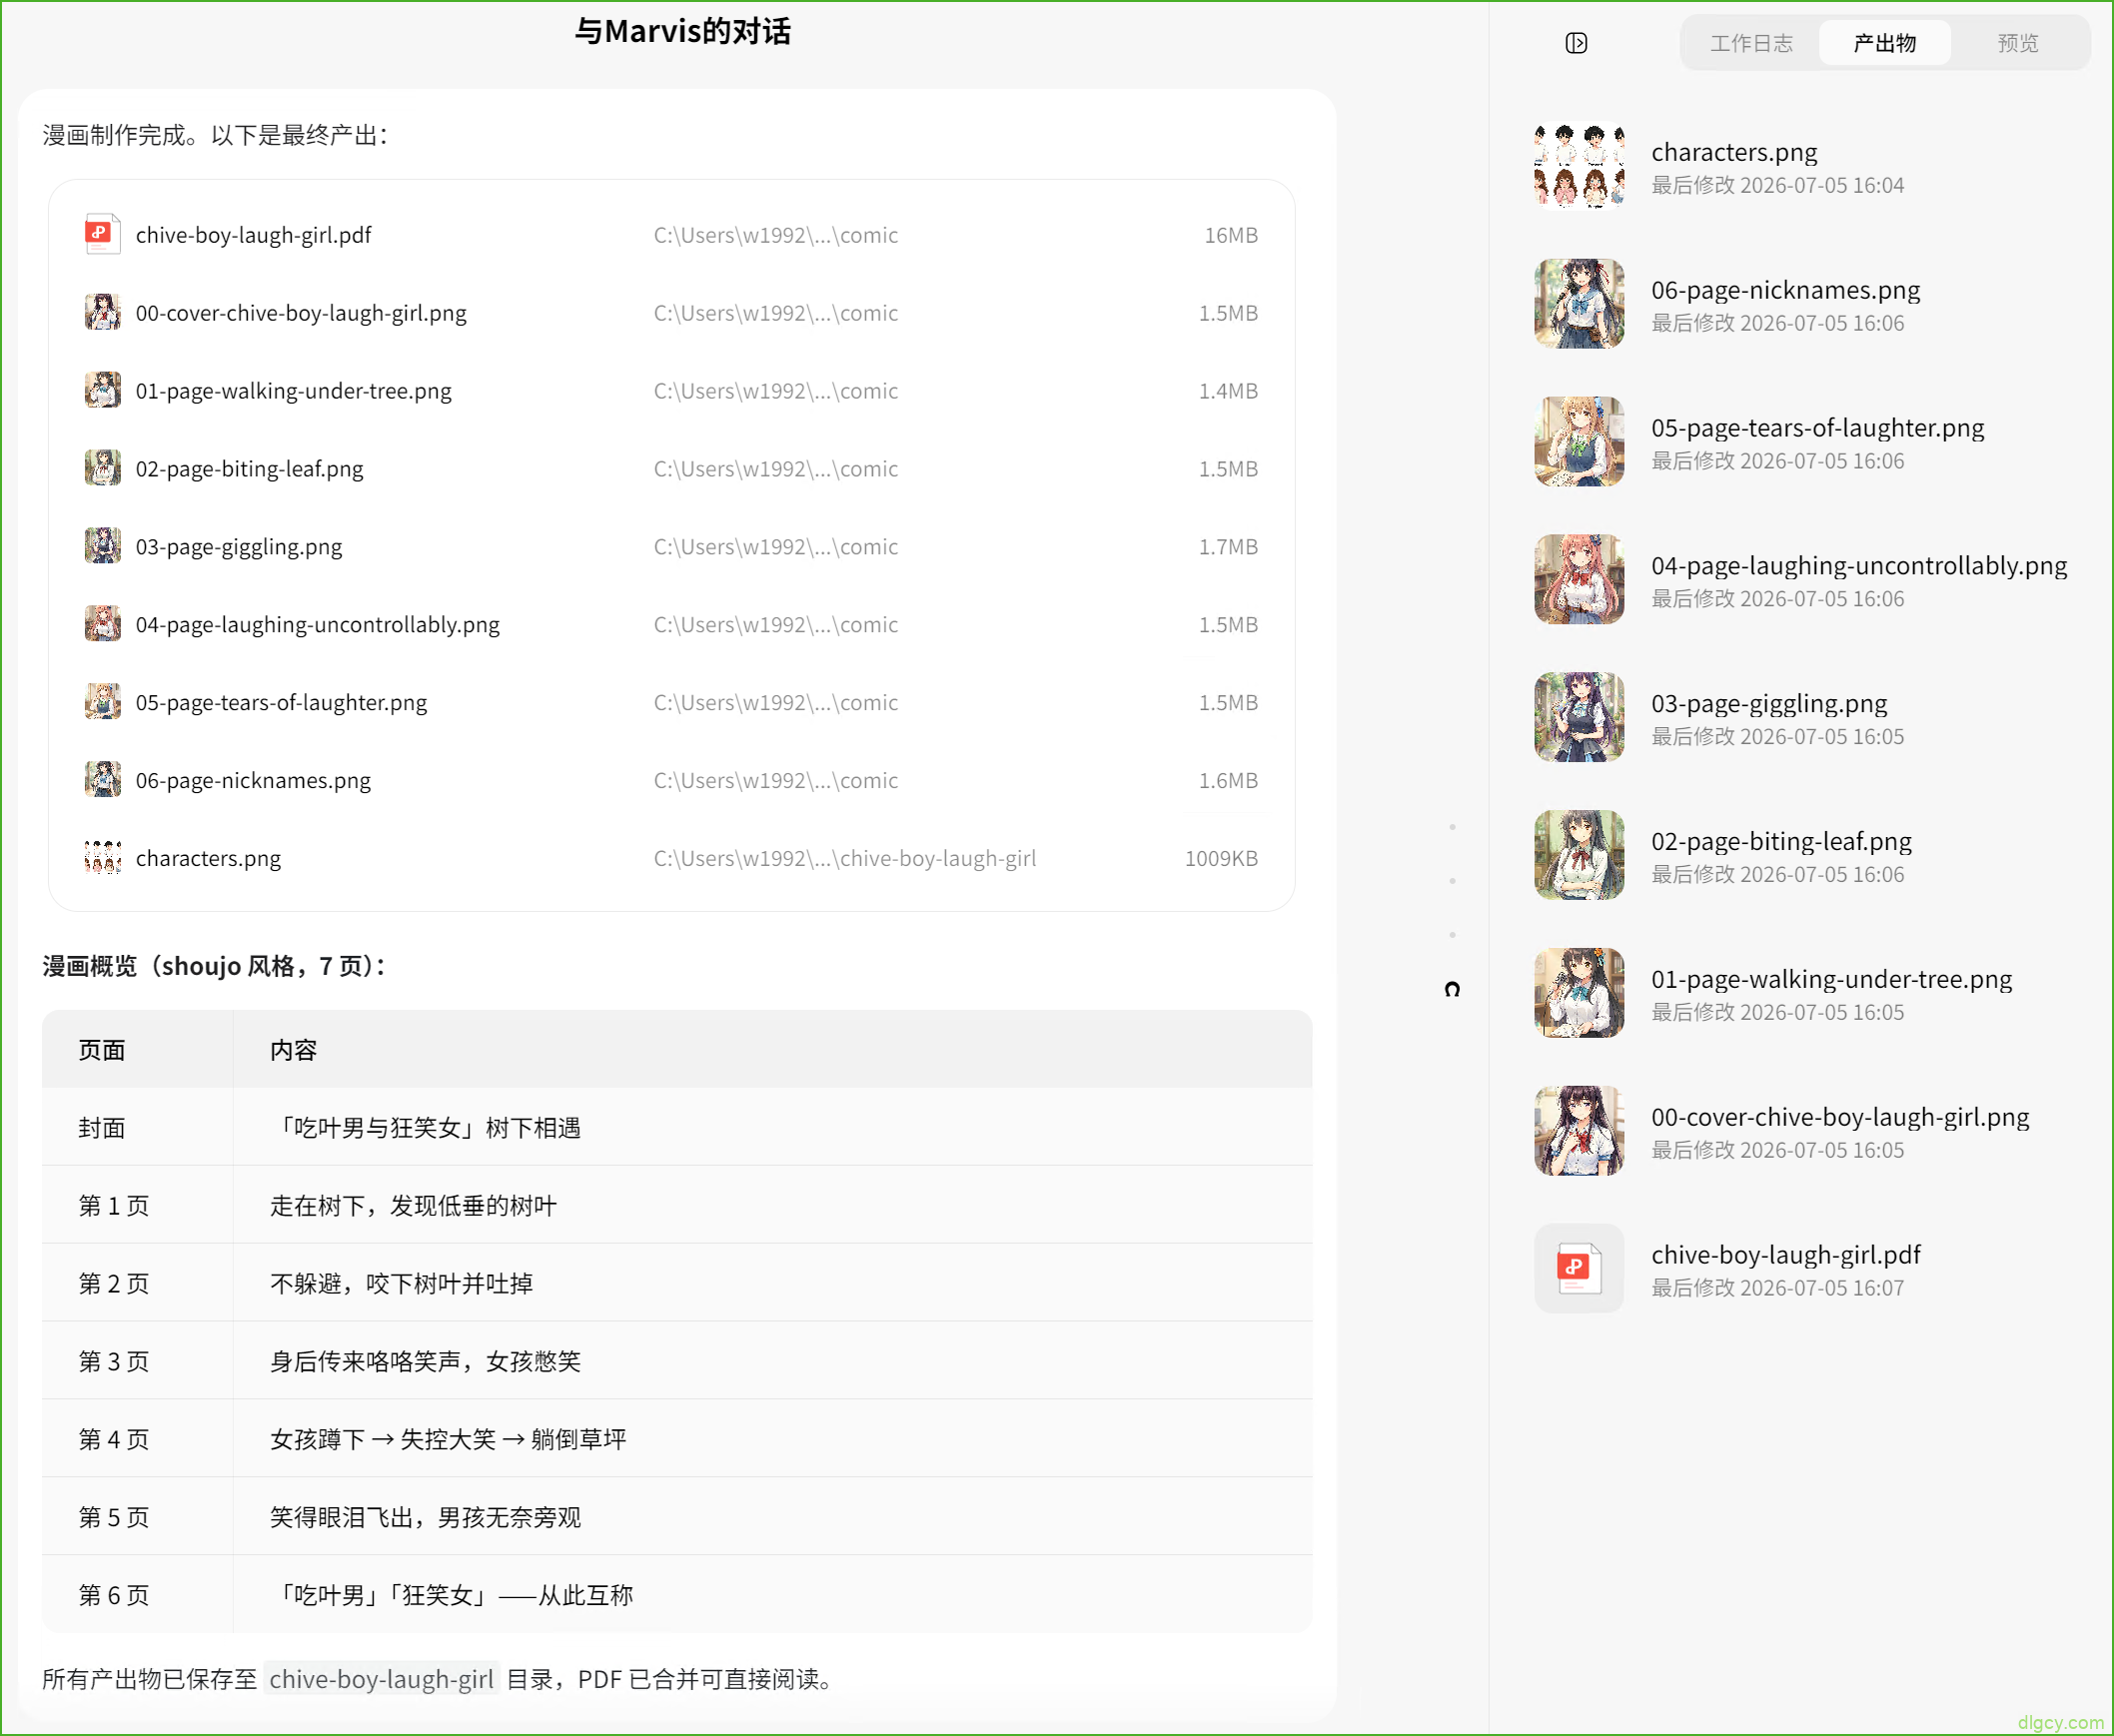Switch to the 工作日志 tab
The height and width of the screenshot is (1736, 2114).
(x=1751, y=43)
